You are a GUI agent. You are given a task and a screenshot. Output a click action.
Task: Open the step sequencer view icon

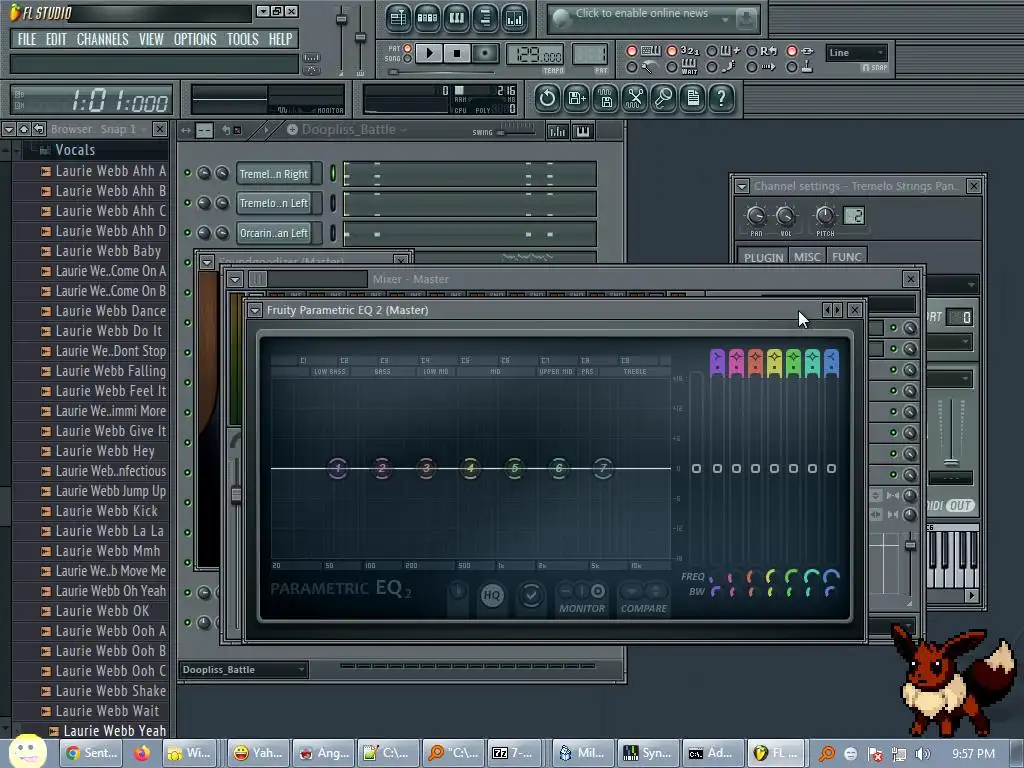[x=427, y=18]
